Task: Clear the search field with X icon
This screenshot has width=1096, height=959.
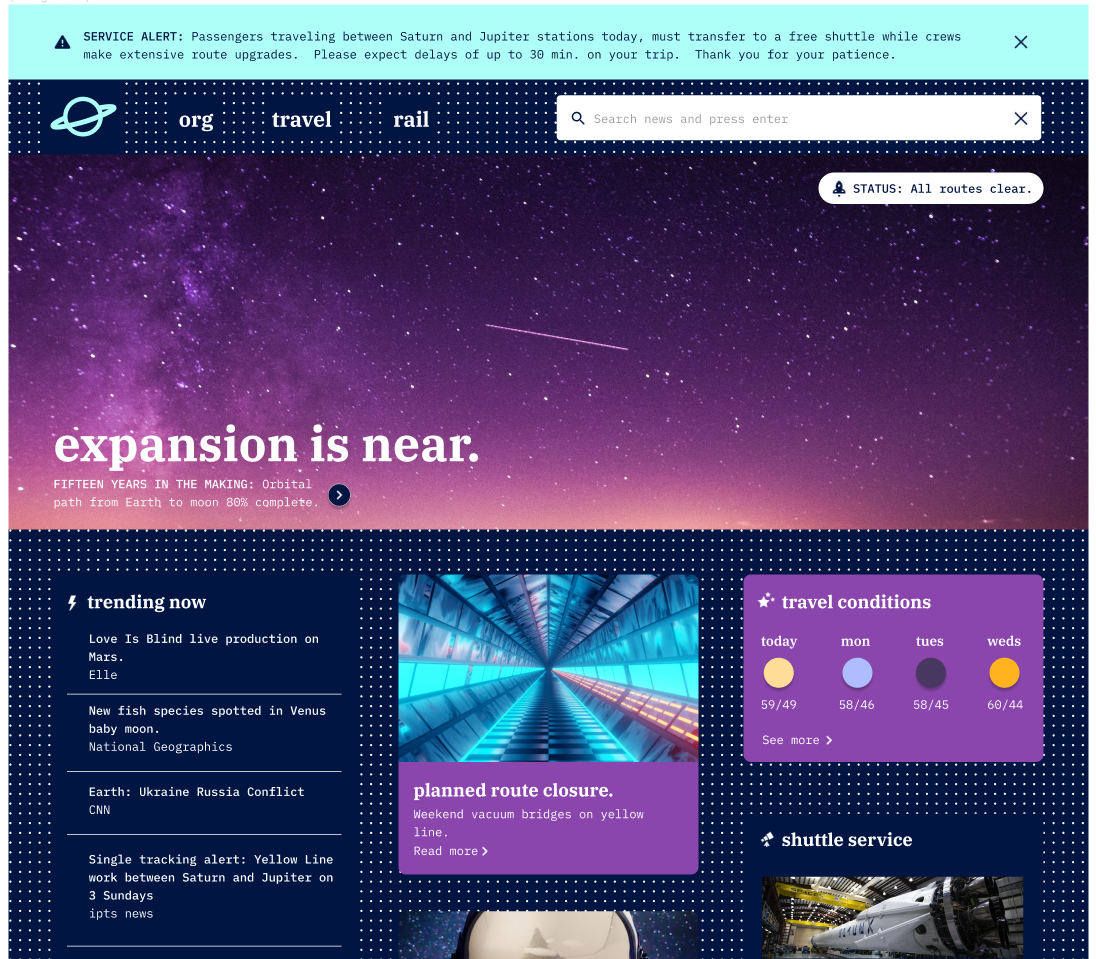Action: 1021,118
